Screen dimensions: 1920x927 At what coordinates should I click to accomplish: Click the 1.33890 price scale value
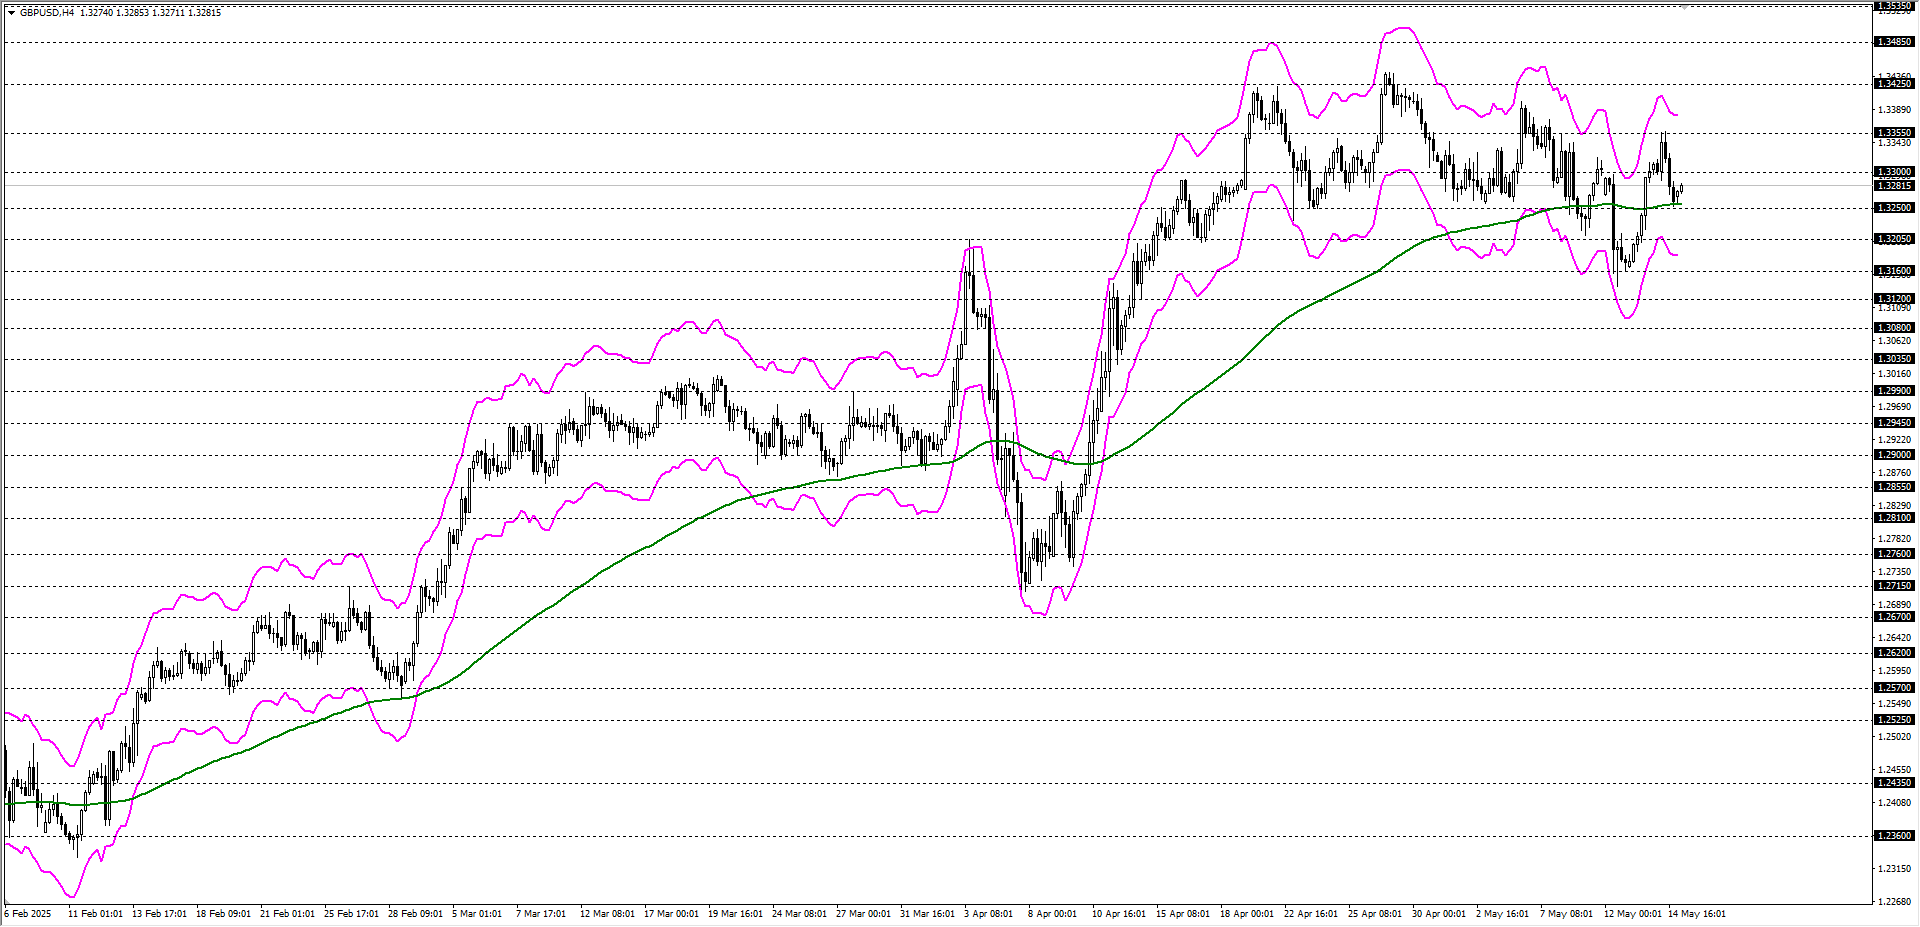[x=1894, y=110]
